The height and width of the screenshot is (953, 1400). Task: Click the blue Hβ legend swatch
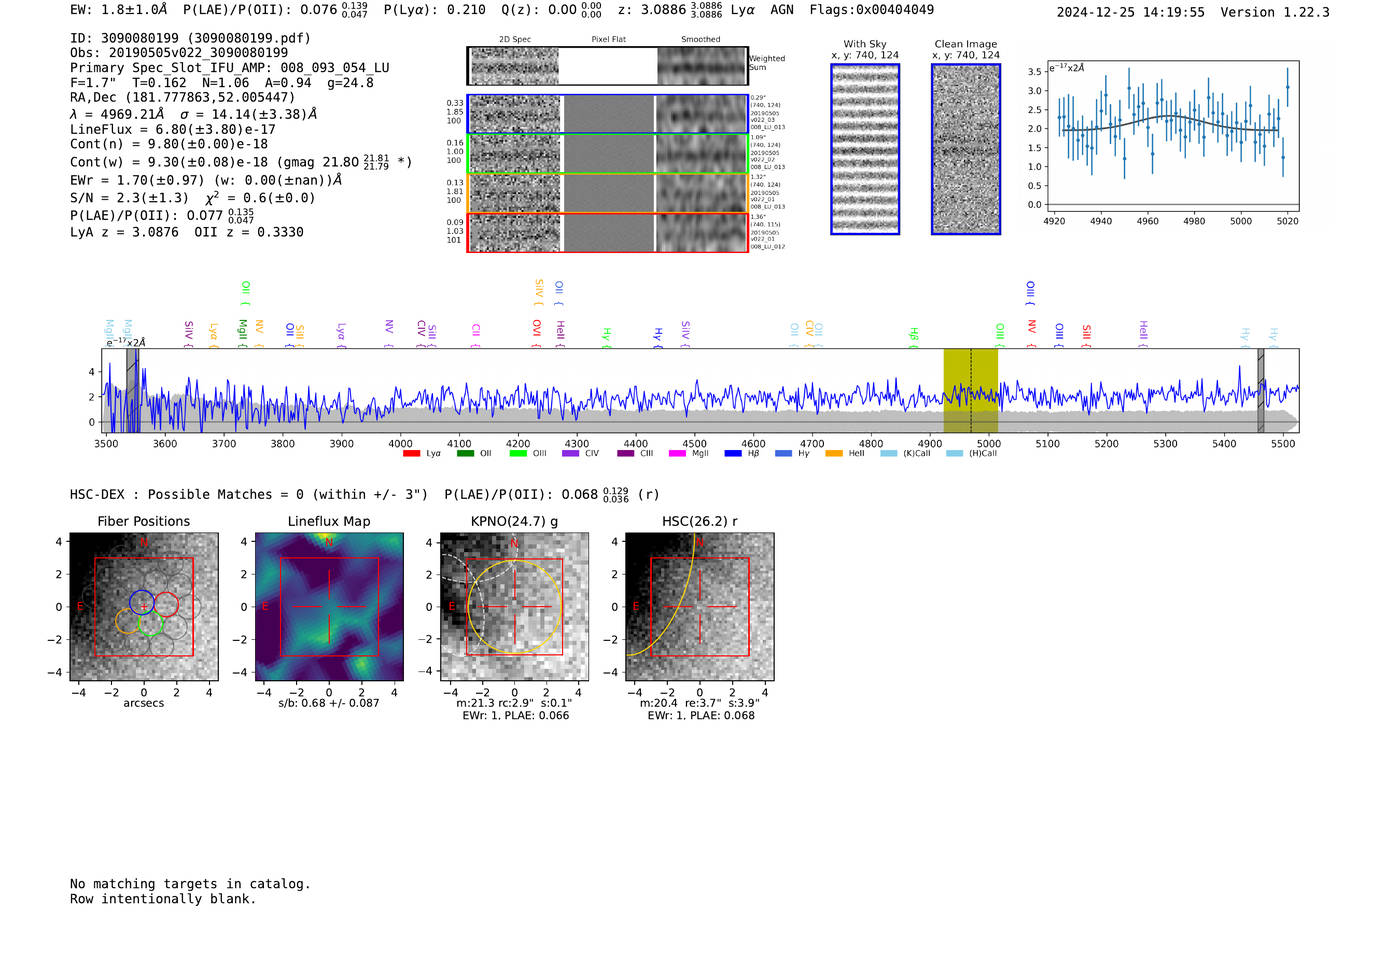(733, 454)
